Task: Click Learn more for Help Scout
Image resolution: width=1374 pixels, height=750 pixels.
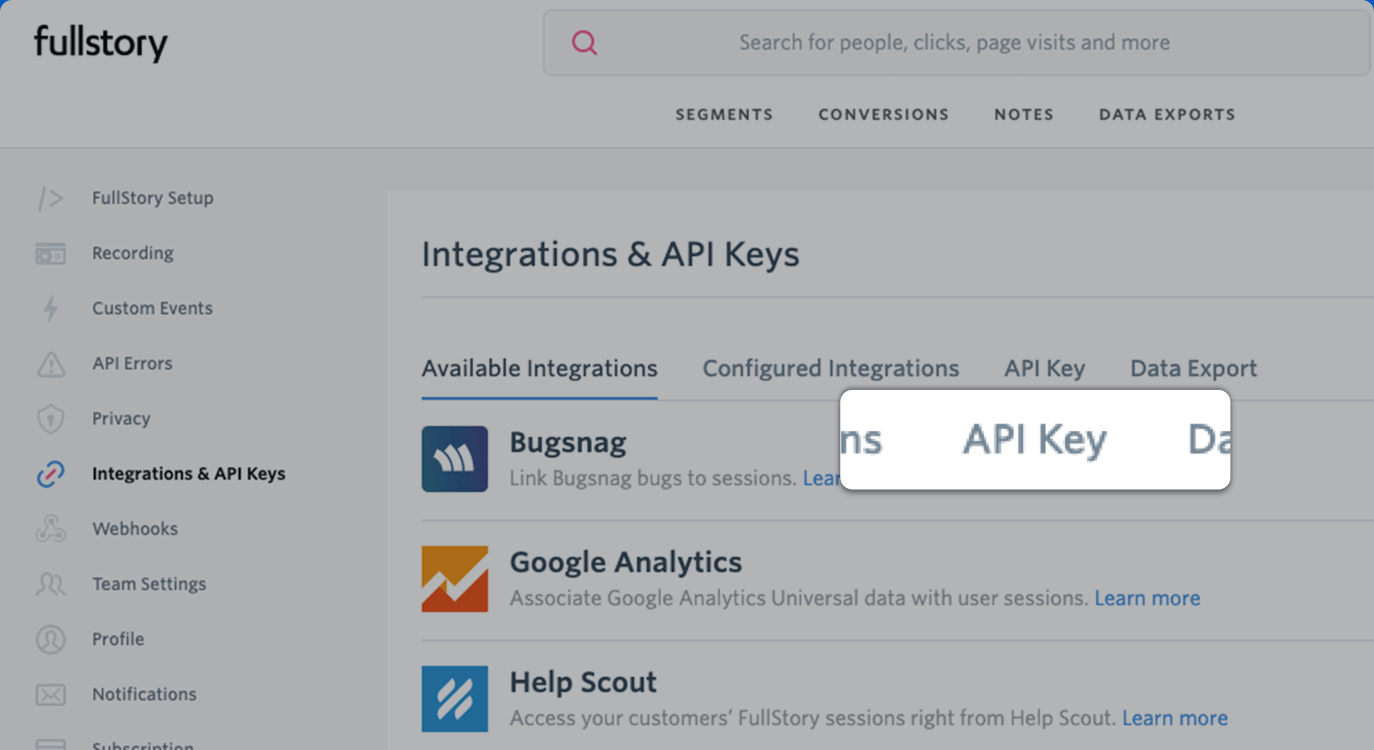Action: (x=1175, y=719)
